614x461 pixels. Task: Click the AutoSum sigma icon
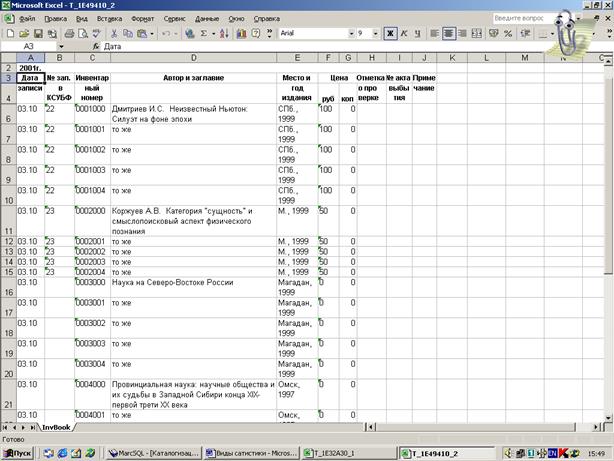pyautogui.click(x=203, y=33)
